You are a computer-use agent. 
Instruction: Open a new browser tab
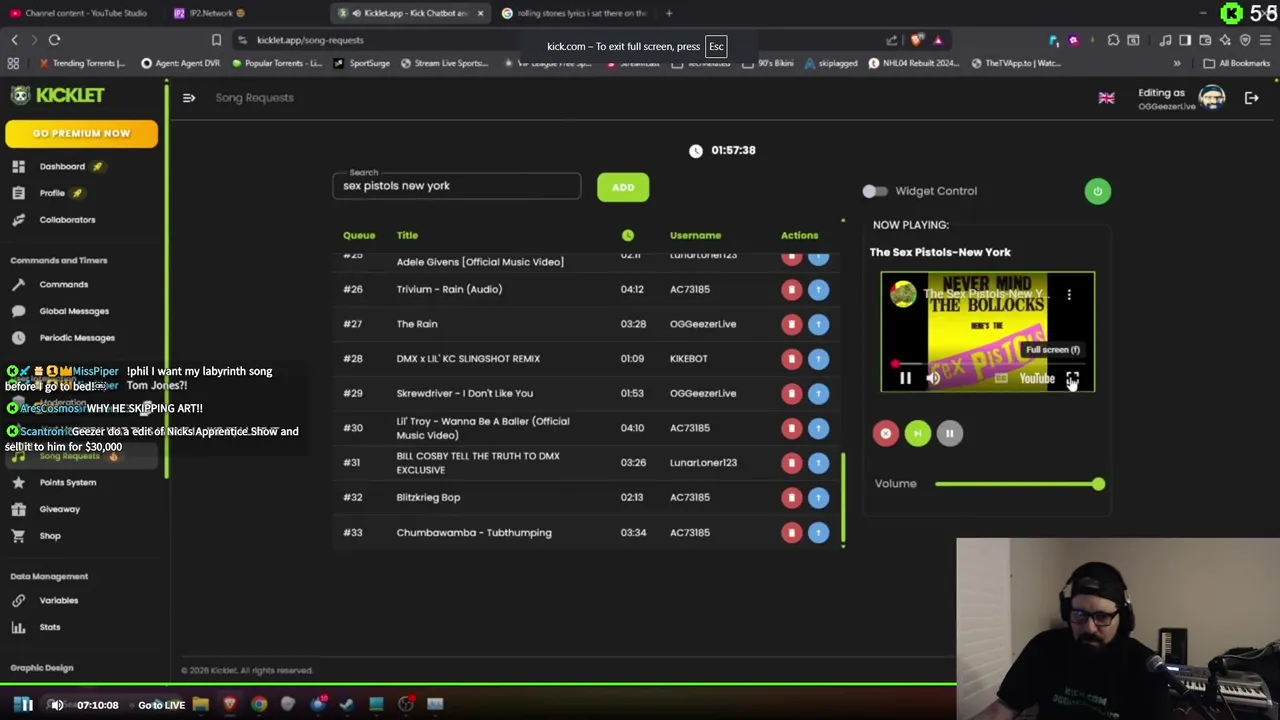(669, 13)
